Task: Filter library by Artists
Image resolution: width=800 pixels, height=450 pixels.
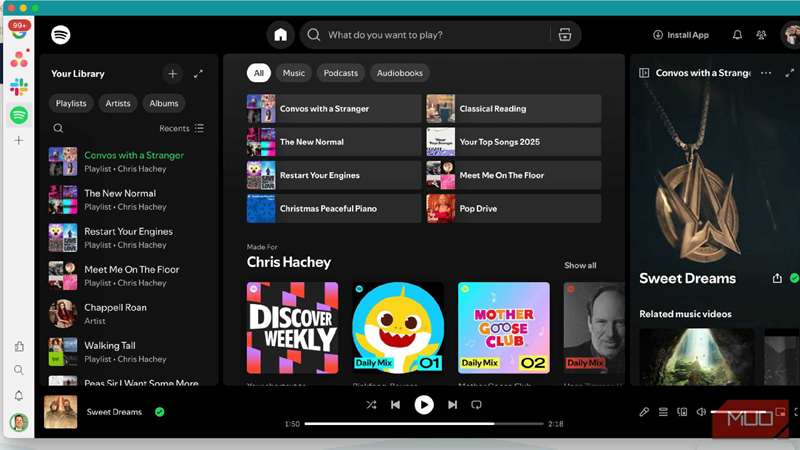Action: coord(118,103)
